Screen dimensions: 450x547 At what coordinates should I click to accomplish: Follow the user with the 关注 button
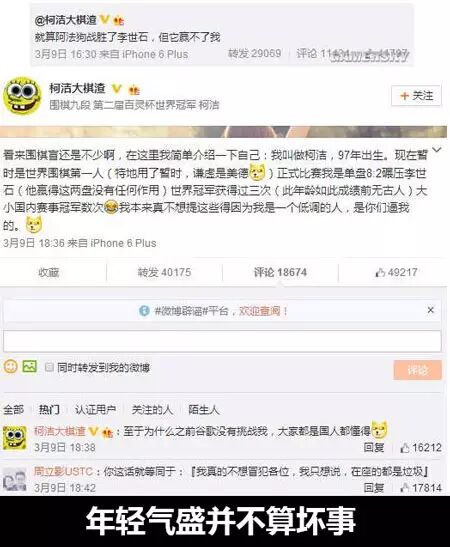pyautogui.click(x=417, y=95)
